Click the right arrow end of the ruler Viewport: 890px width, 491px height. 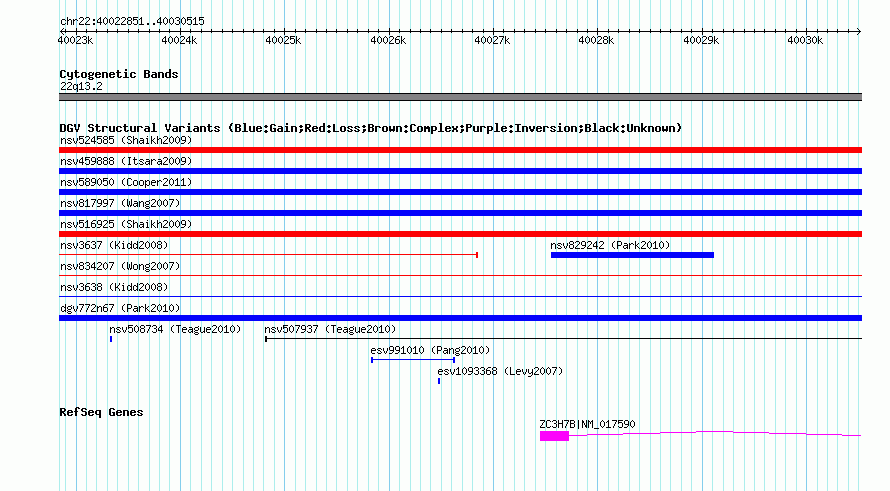859,31
